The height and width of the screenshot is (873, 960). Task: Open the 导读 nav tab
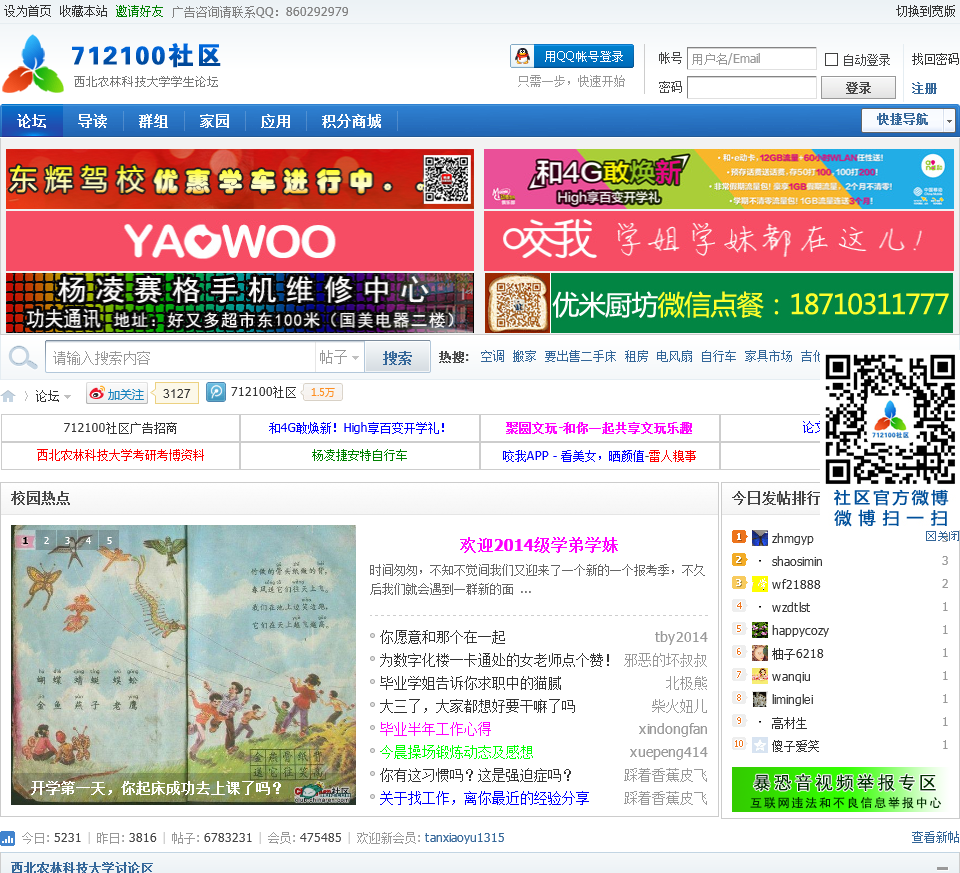92,121
